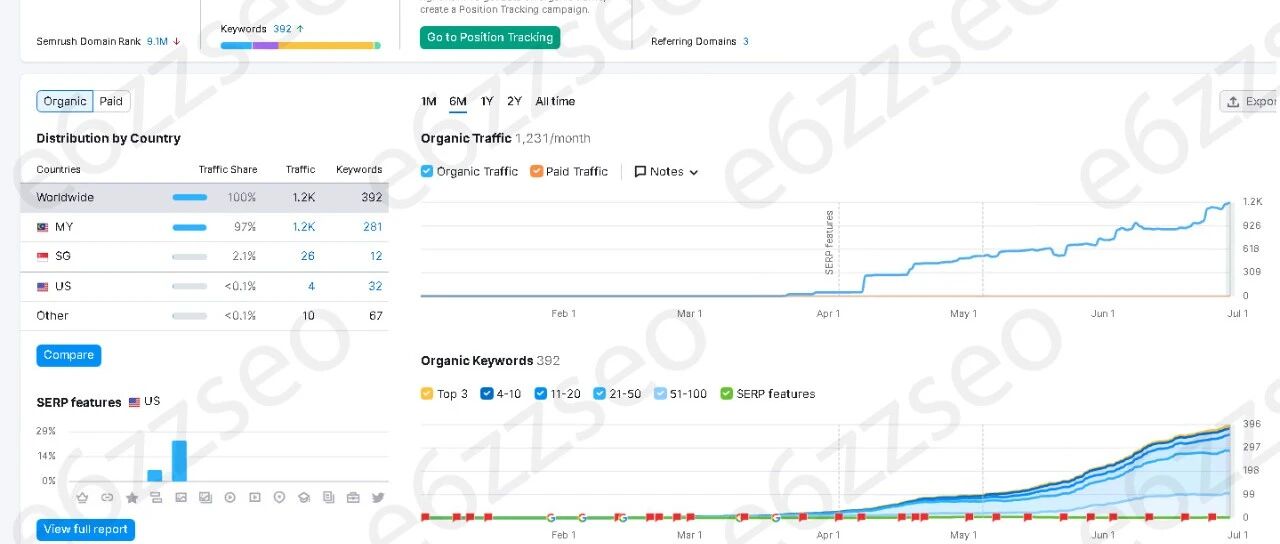
Task: Click the Go to Position Tracking button
Action: point(490,37)
